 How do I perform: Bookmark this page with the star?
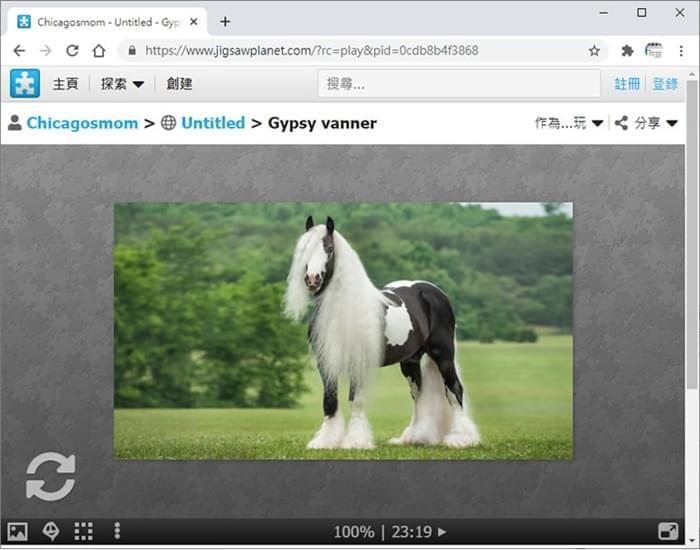point(594,51)
